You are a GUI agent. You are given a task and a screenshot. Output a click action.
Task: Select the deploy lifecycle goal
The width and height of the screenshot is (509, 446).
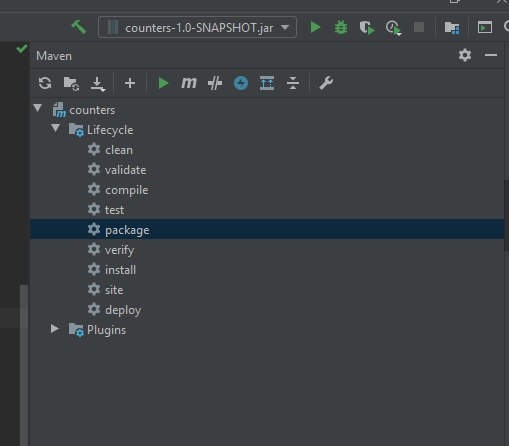click(x=267, y=310)
